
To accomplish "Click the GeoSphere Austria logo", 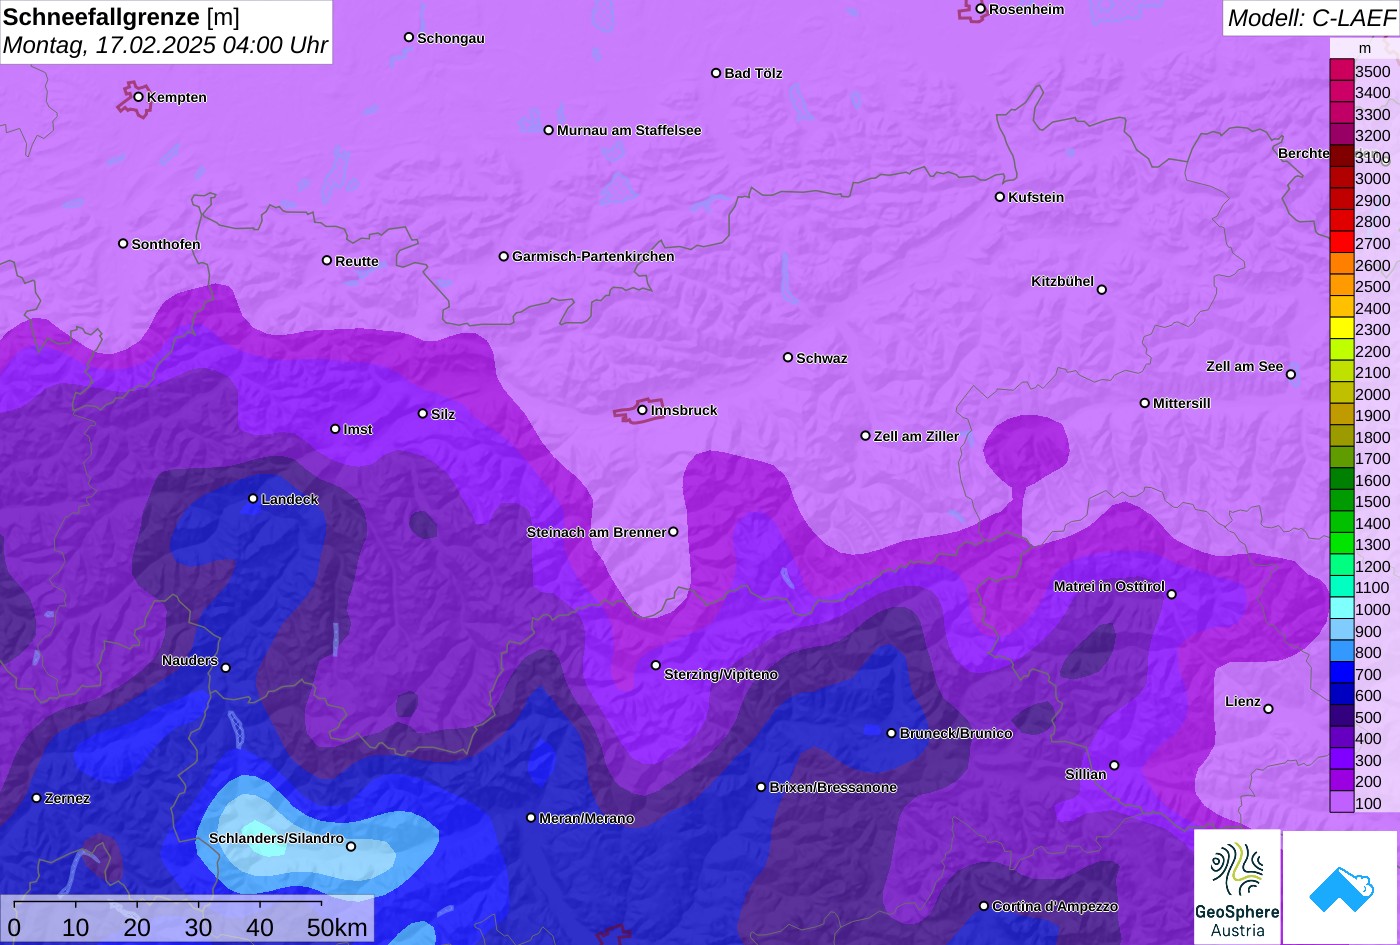I will tap(1237, 887).
